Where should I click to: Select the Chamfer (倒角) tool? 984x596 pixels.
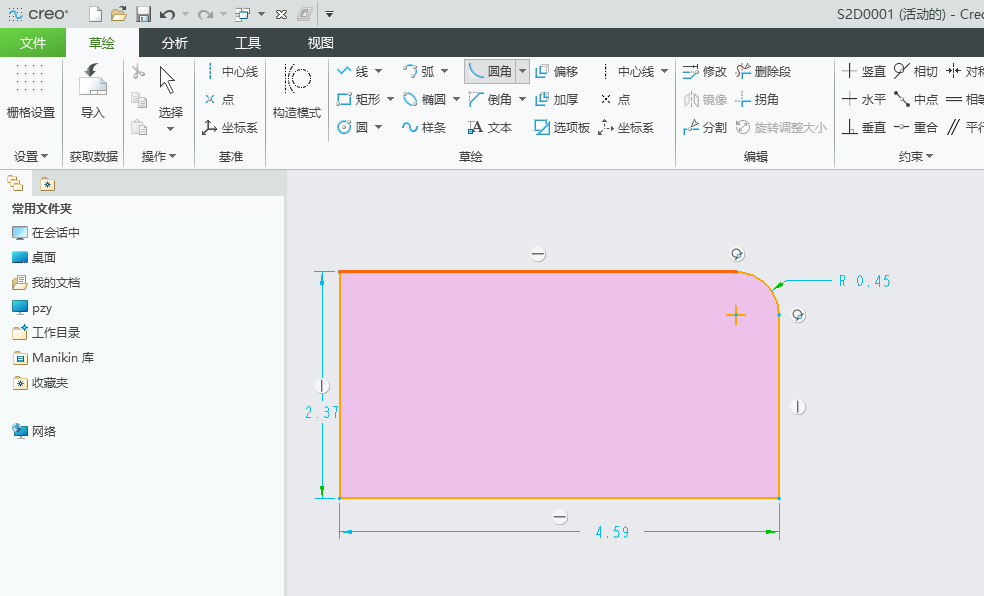(491, 99)
